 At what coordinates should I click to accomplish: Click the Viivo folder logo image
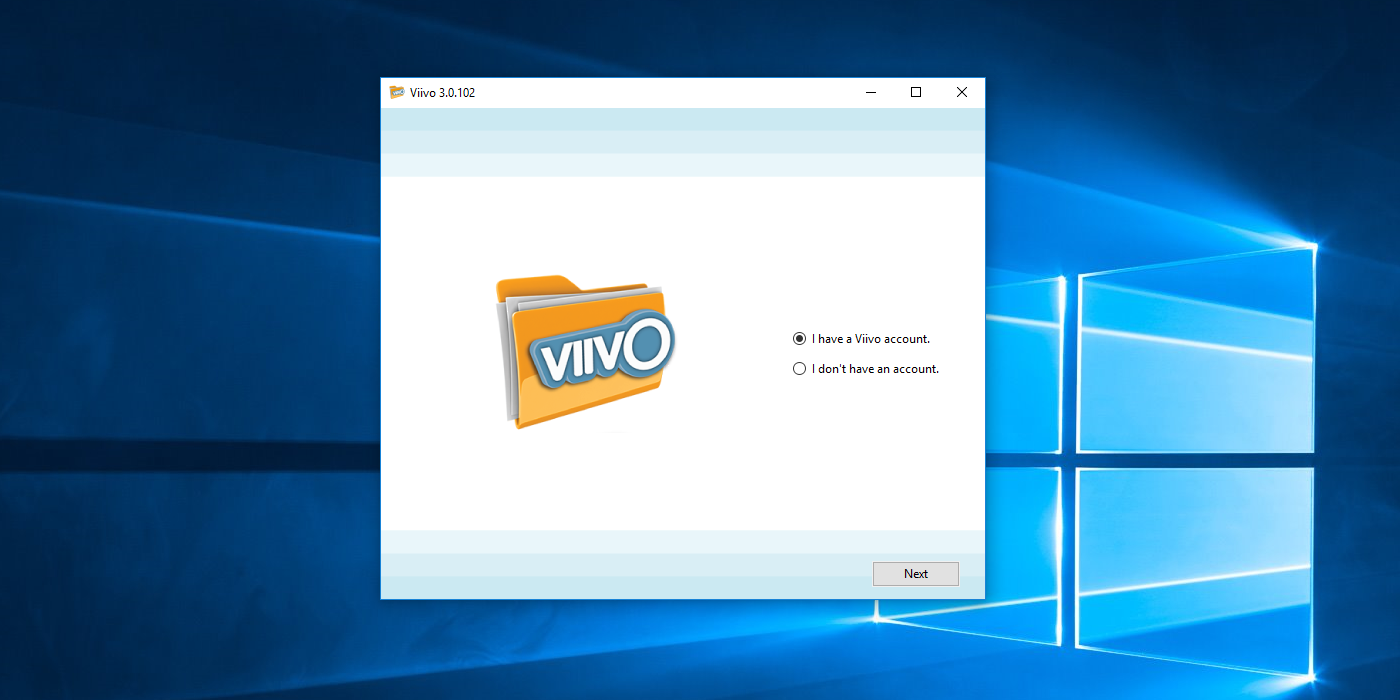(x=585, y=352)
